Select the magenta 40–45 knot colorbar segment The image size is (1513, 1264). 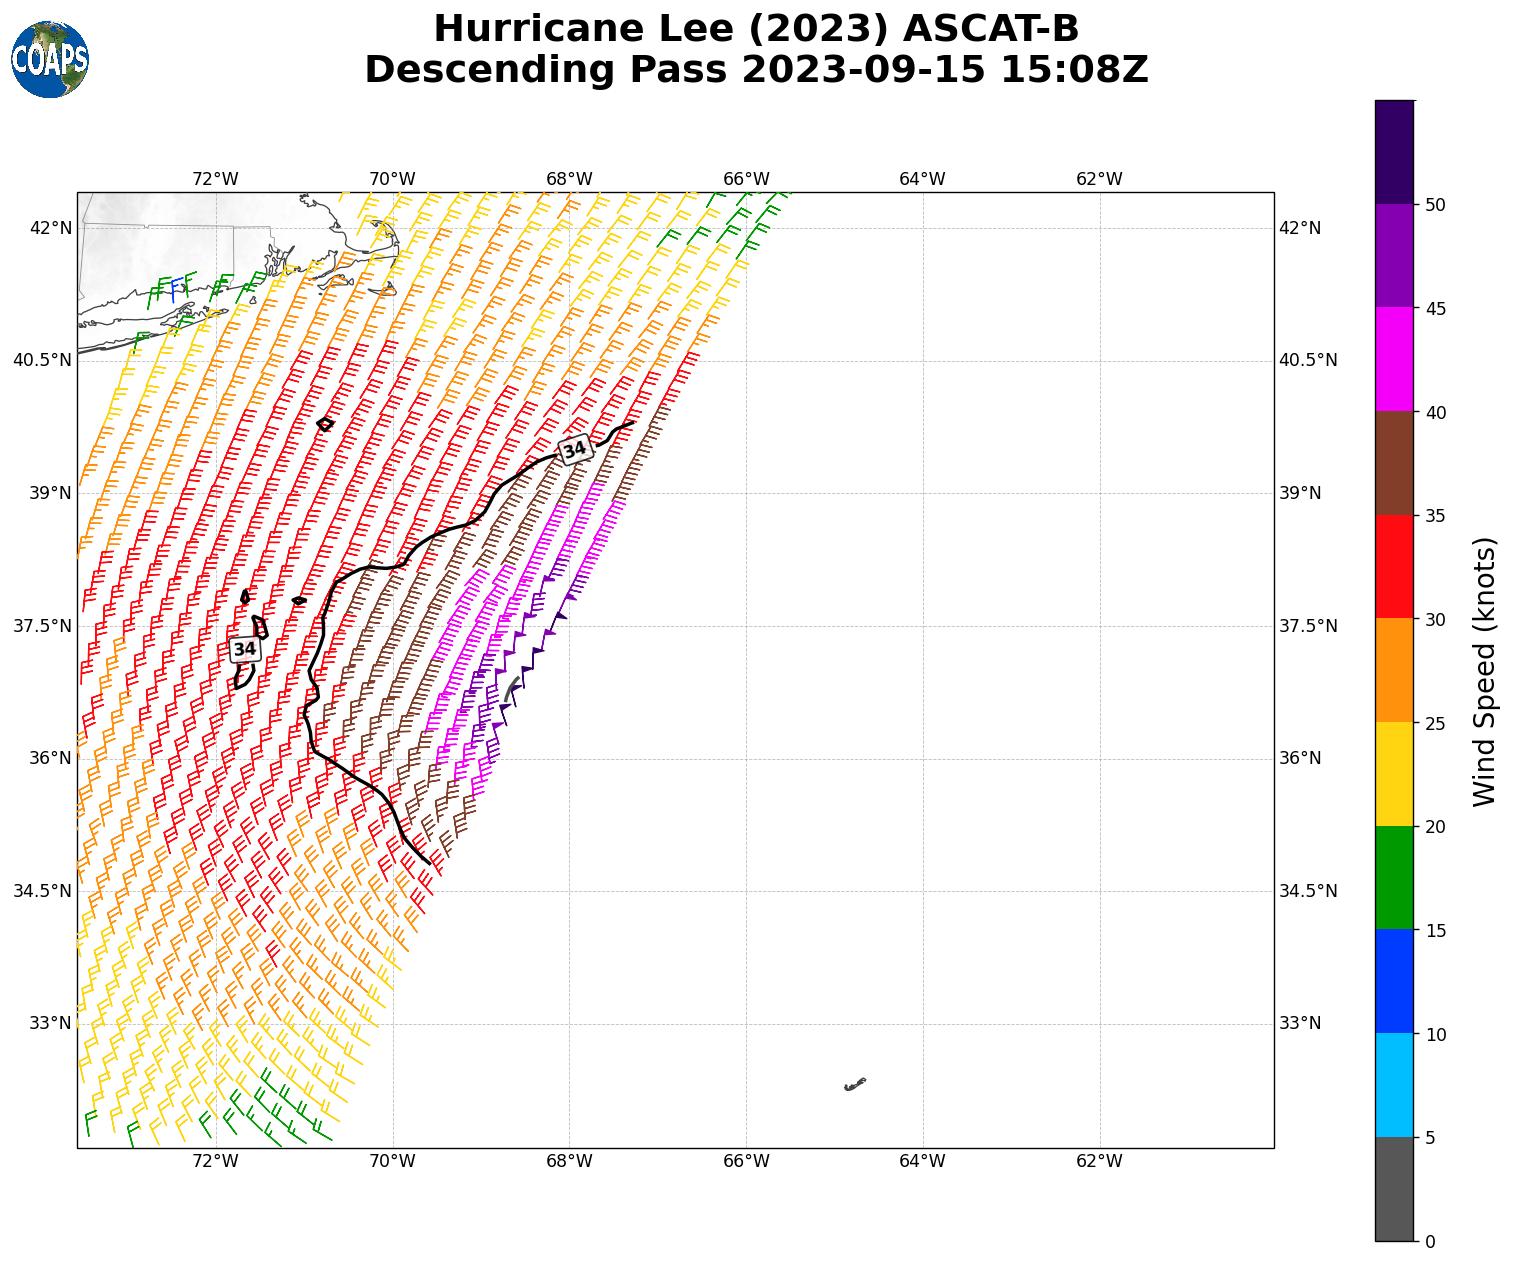point(1394,359)
